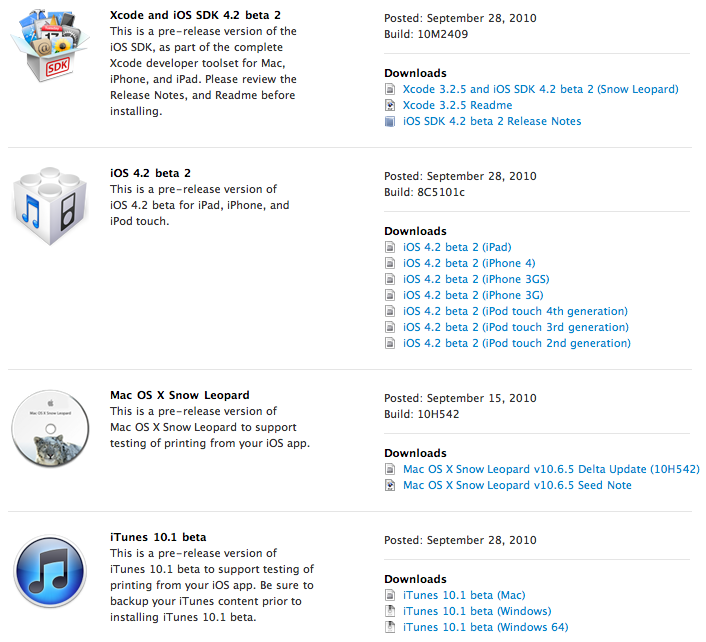Viewport: 706px width, 642px height.
Task: Download iOS 4.2 beta 2 iPod touch 4th generation
Action: 515,312
